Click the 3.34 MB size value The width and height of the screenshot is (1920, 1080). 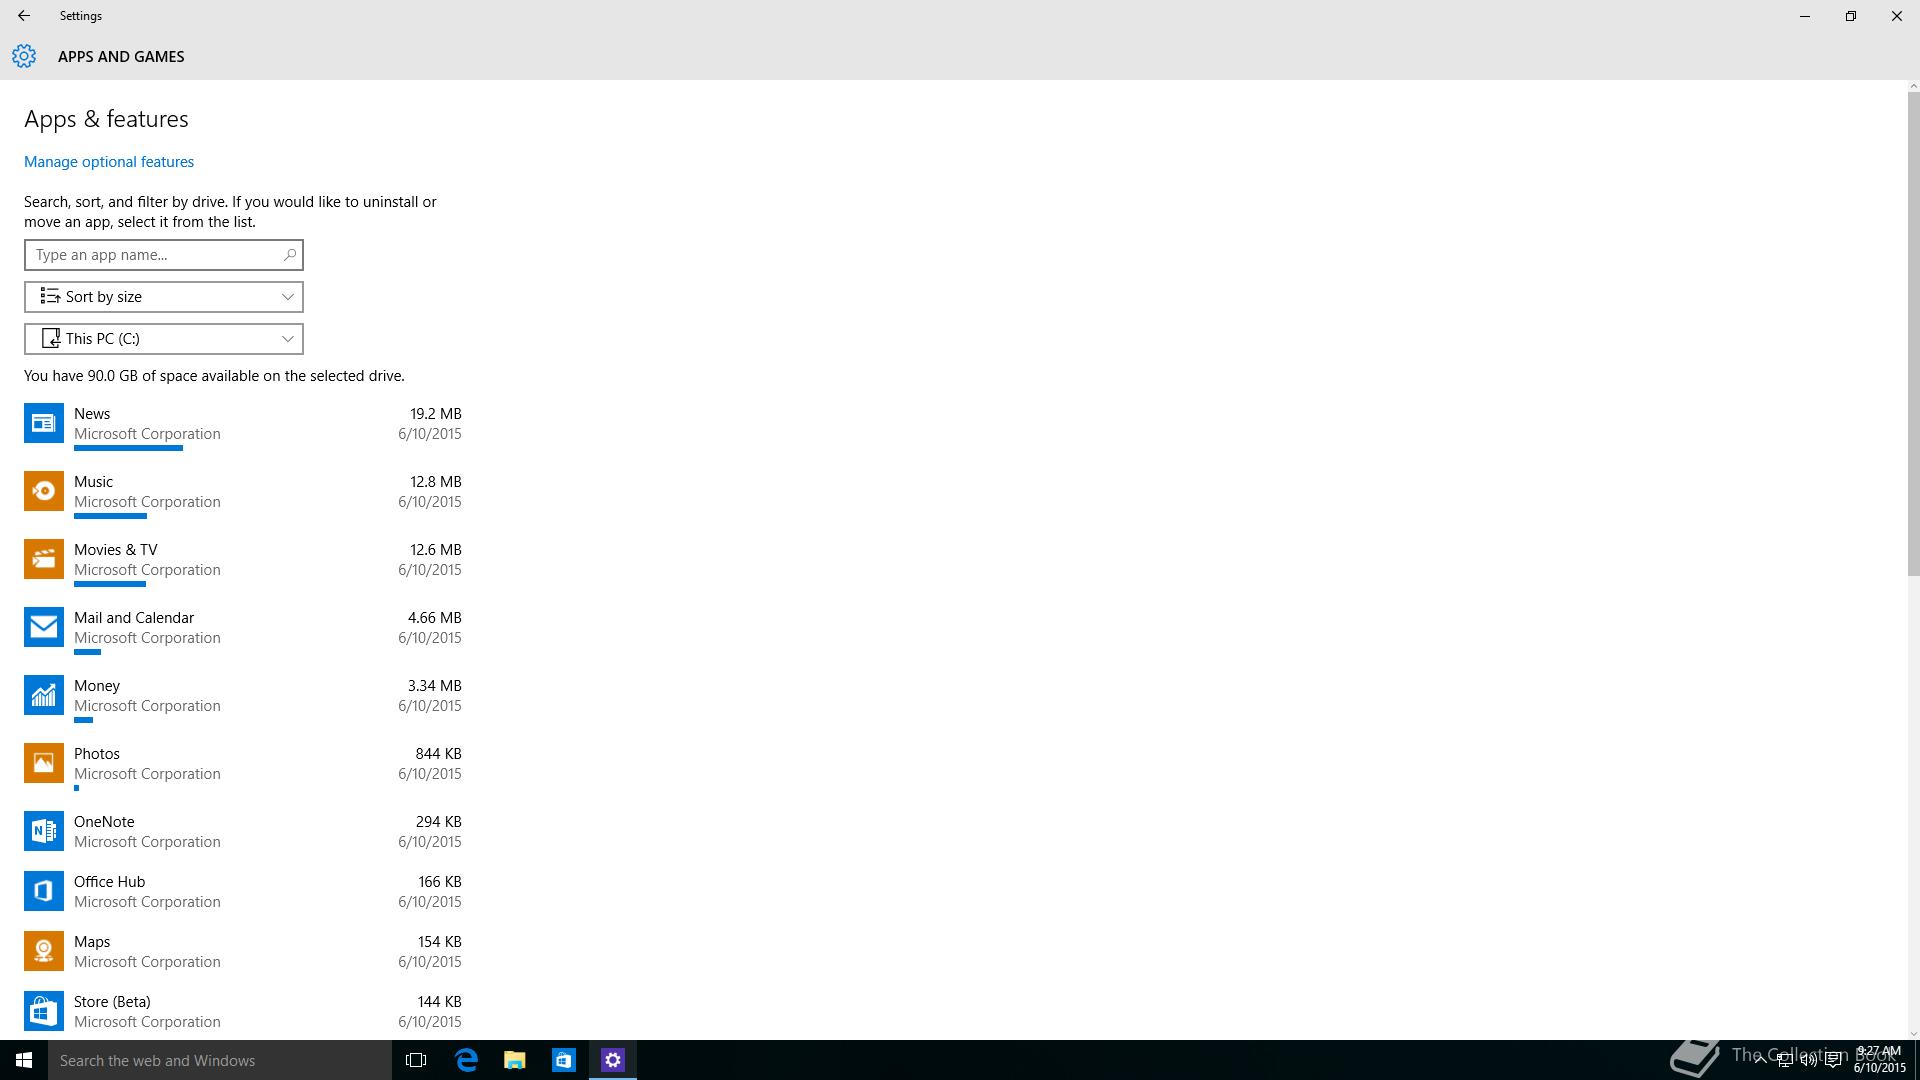[435, 686]
